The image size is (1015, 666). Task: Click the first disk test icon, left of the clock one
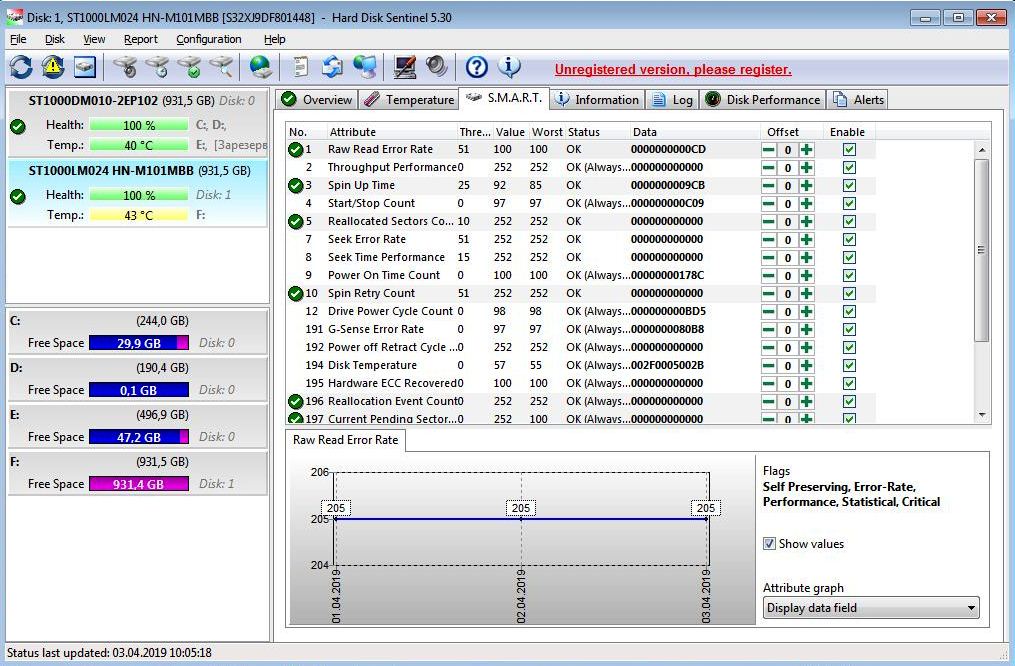click(x=125, y=67)
